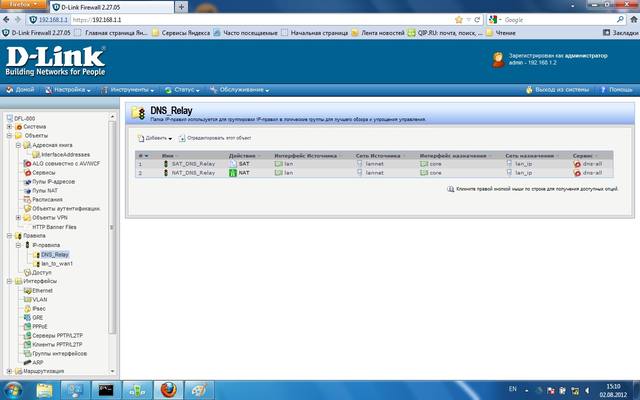Click the GRE tree icon
640x400 pixels.
(x=27, y=318)
